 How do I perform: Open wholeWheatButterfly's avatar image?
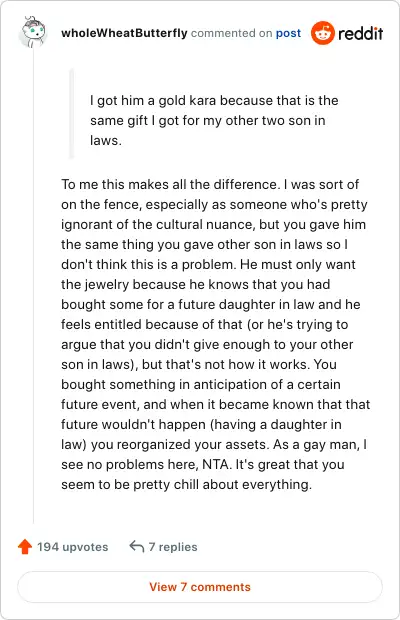[x=33, y=32]
